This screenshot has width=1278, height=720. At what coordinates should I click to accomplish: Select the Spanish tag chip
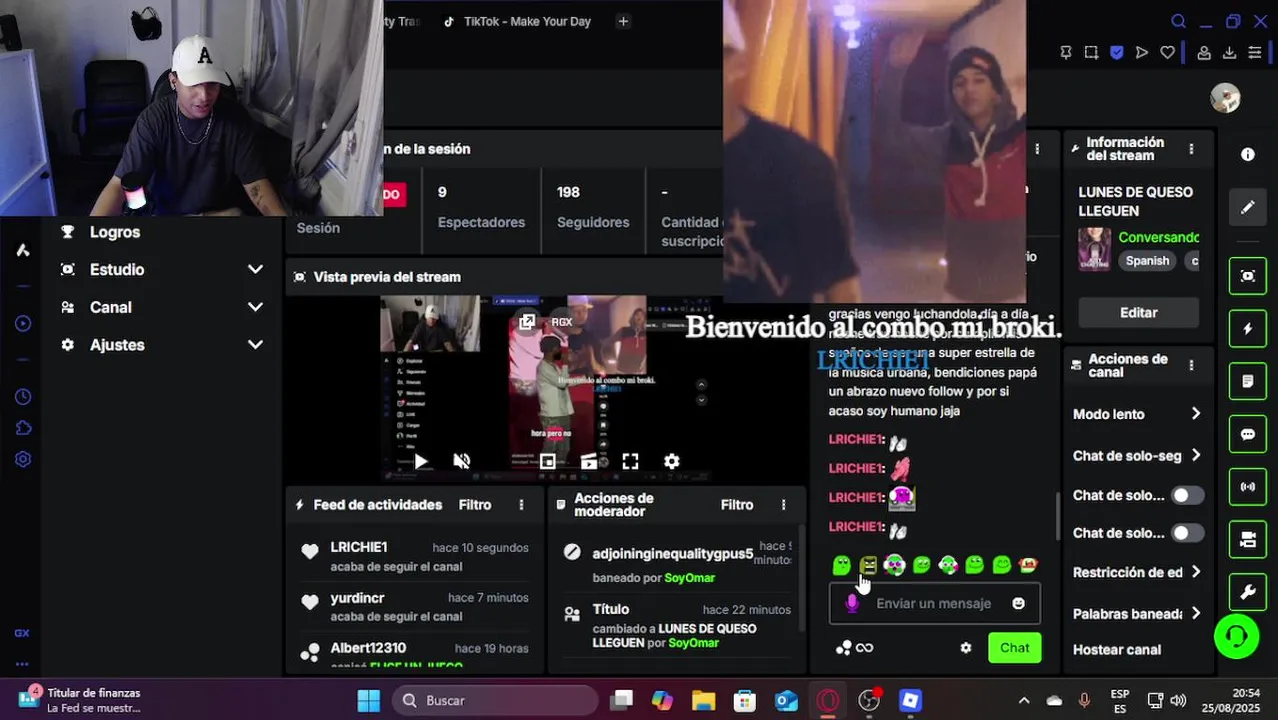pyautogui.click(x=1147, y=261)
